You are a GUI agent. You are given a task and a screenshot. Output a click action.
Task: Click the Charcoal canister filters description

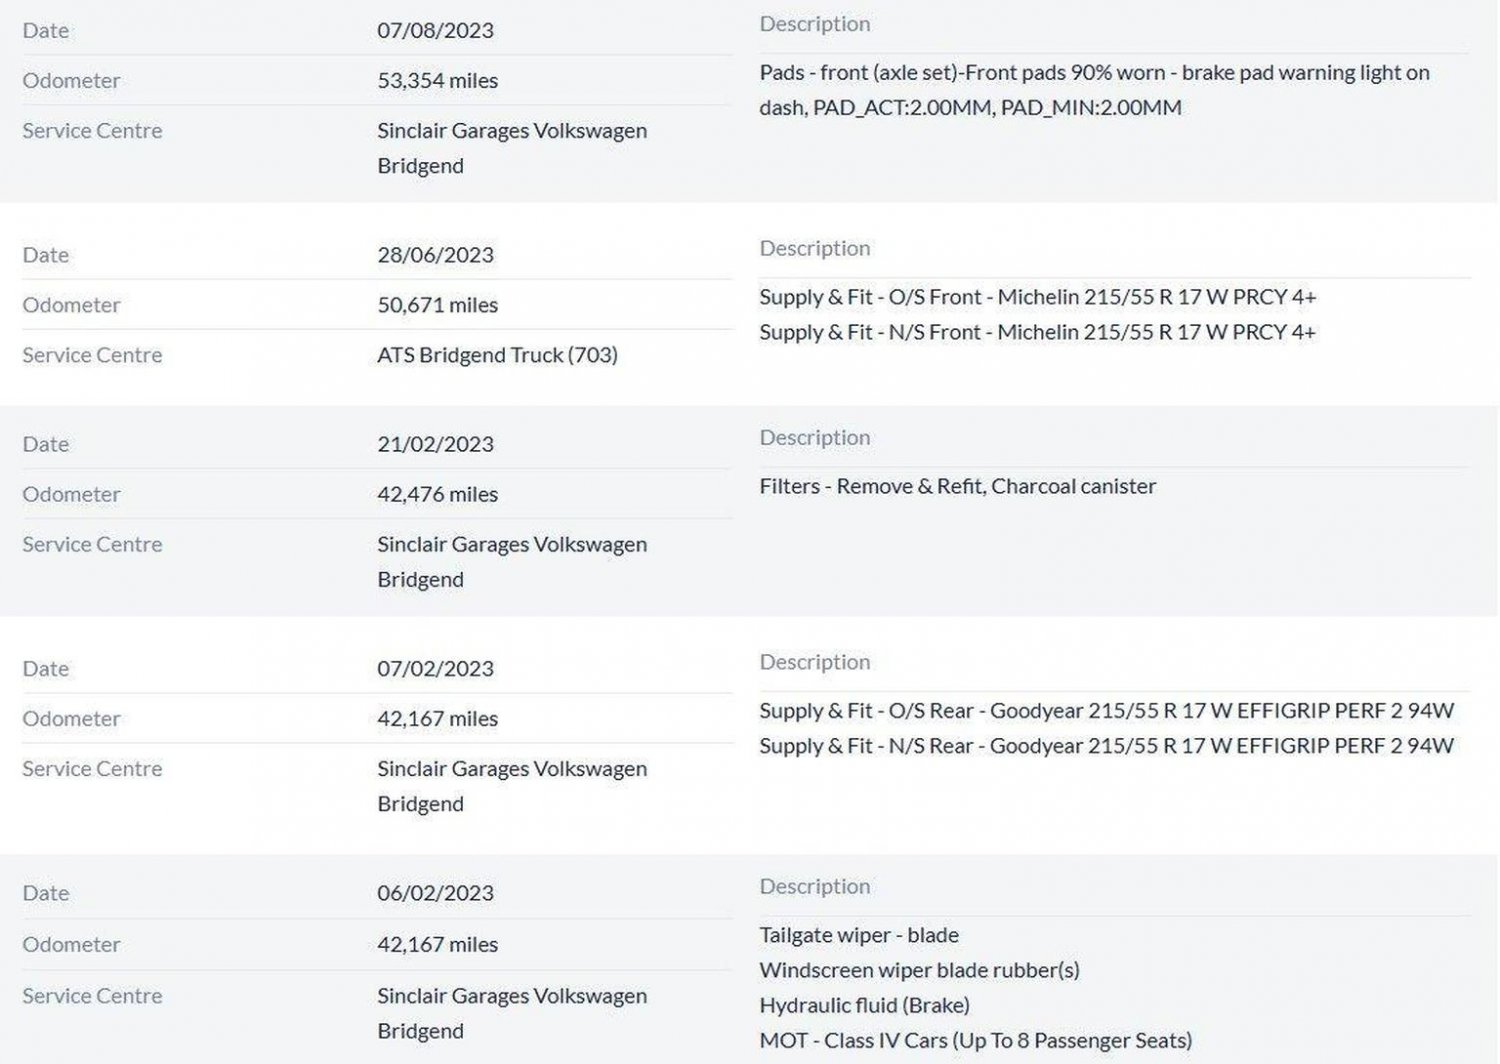957,485
